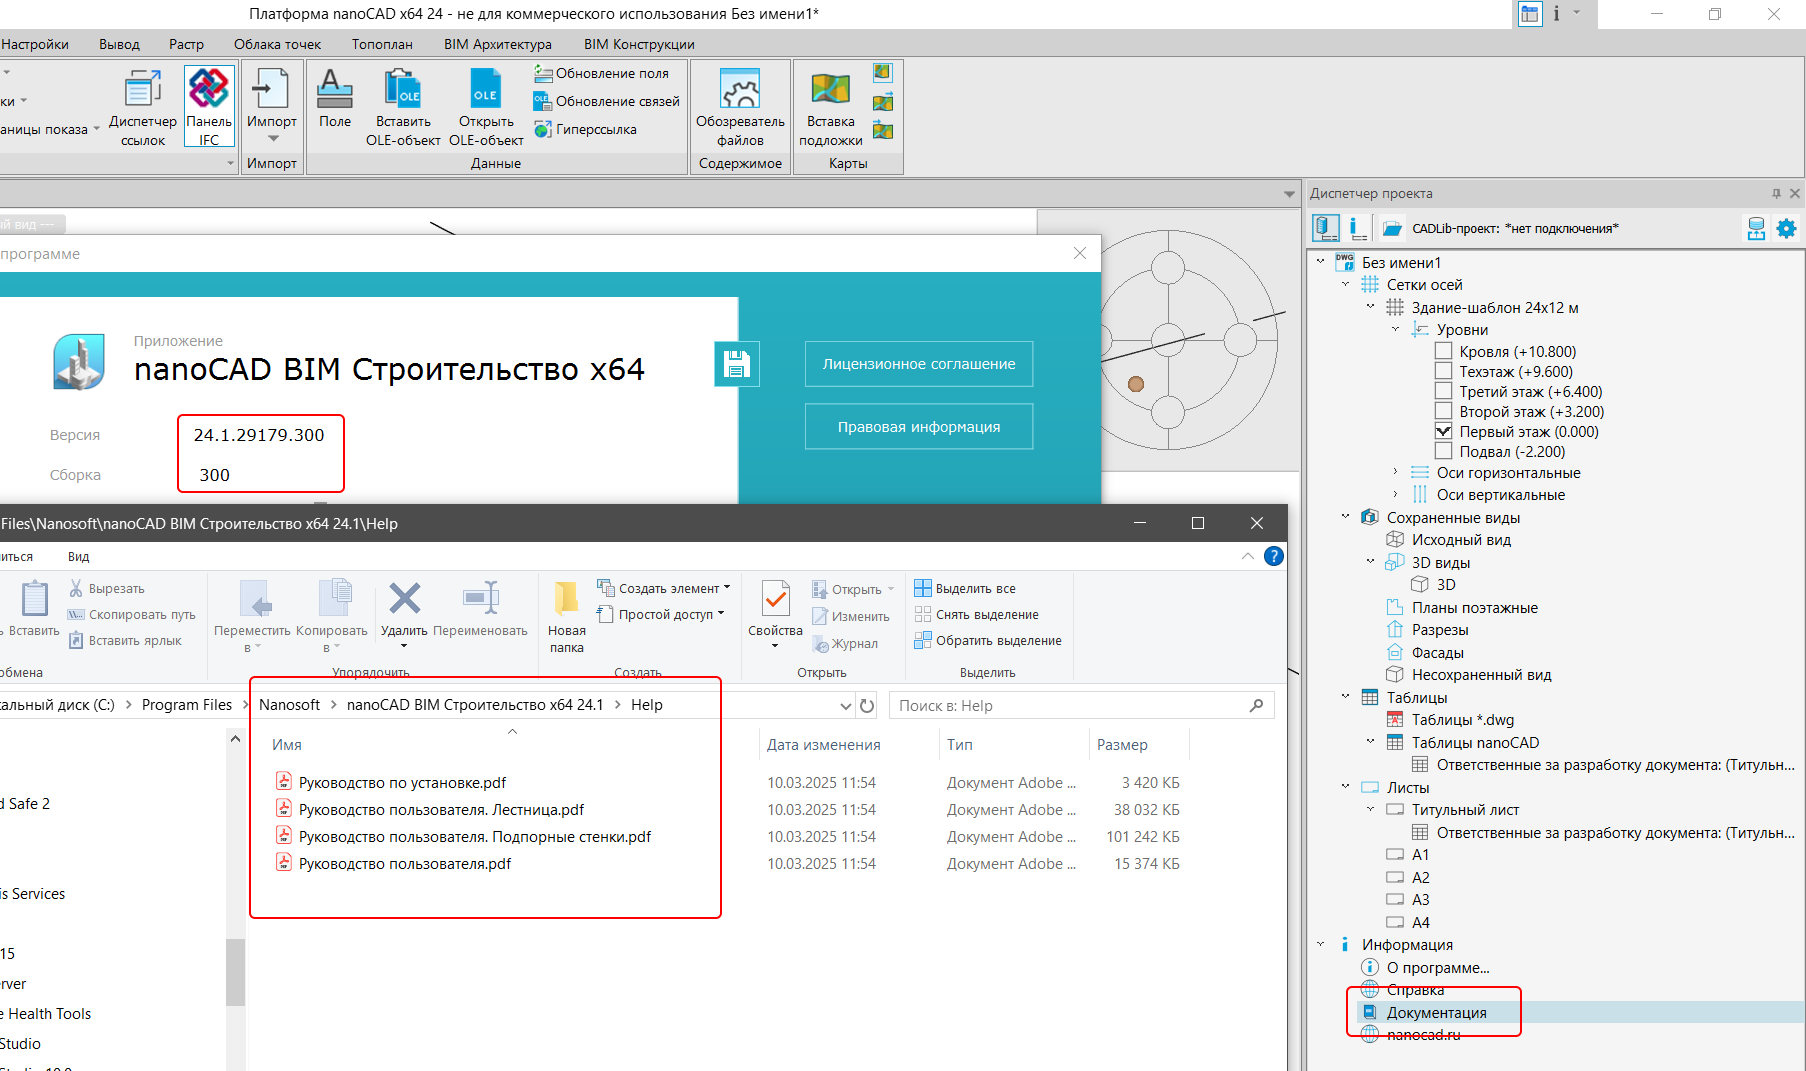Click the building icon in project manager toolbar
Screen dimensions: 1806x1071
click(x=1326, y=228)
